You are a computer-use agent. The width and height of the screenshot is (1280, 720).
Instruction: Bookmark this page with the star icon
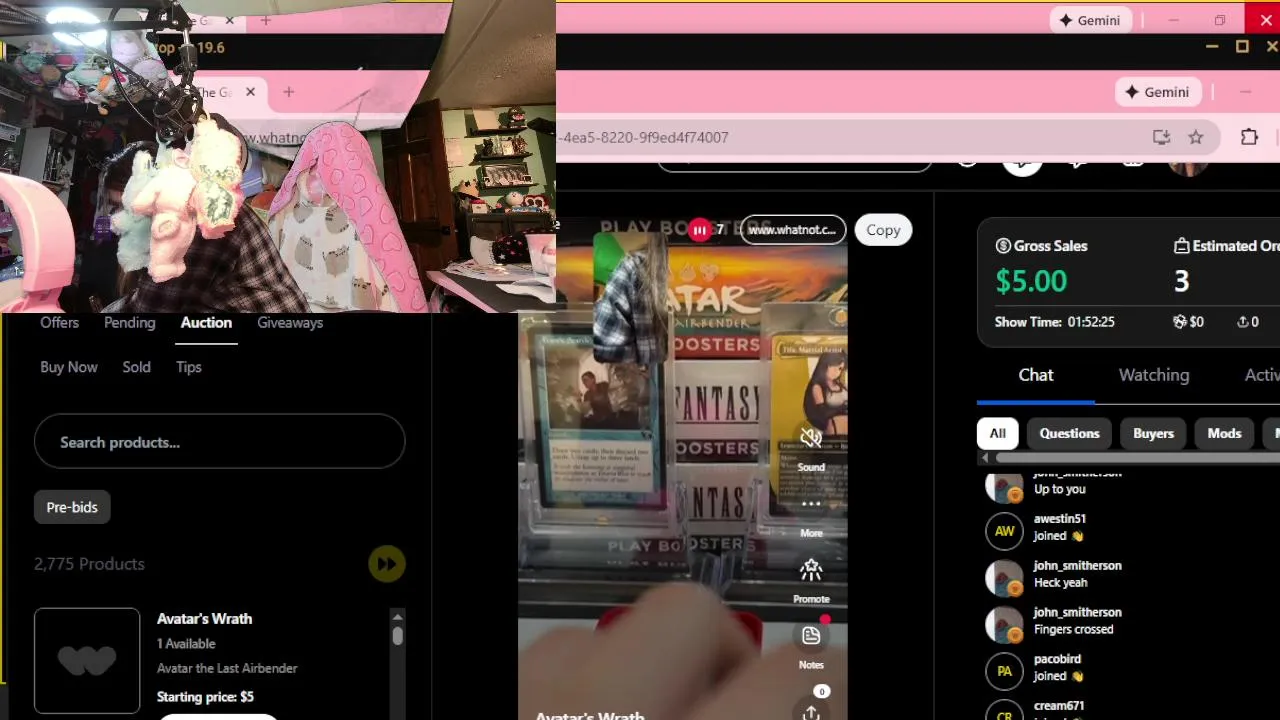click(1196, 137)
